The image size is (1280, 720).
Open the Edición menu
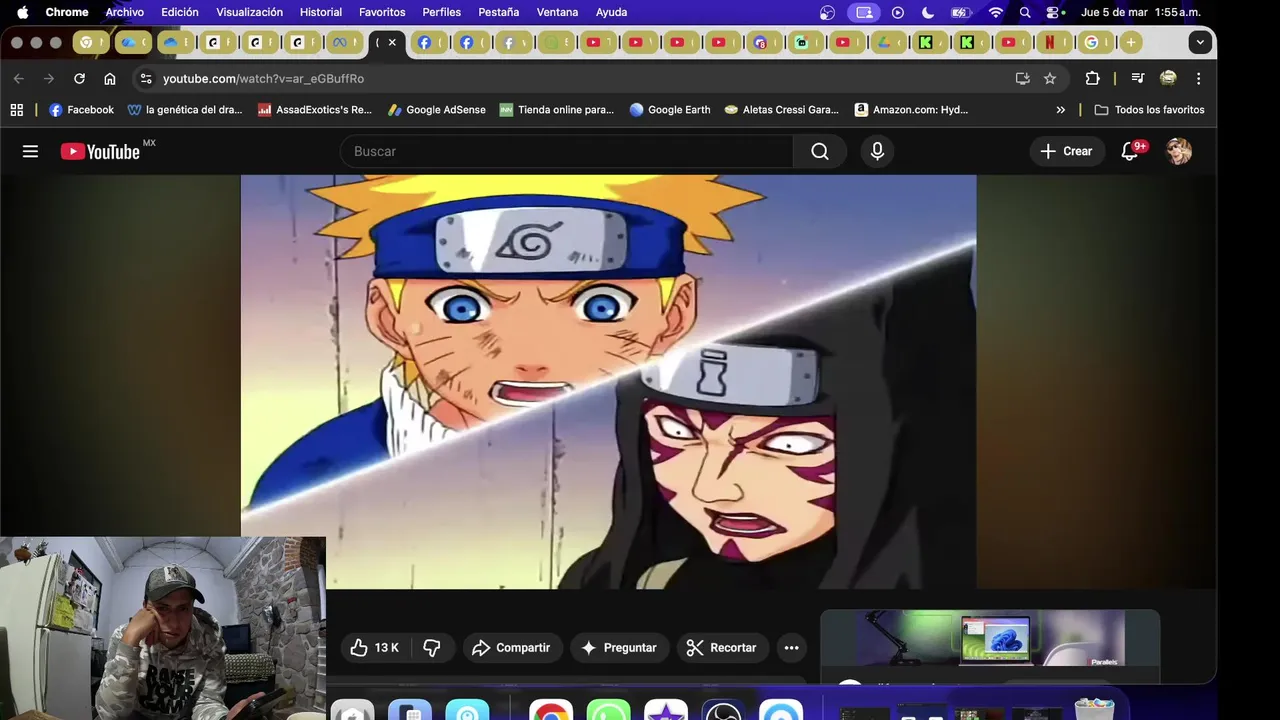point(180,12)
